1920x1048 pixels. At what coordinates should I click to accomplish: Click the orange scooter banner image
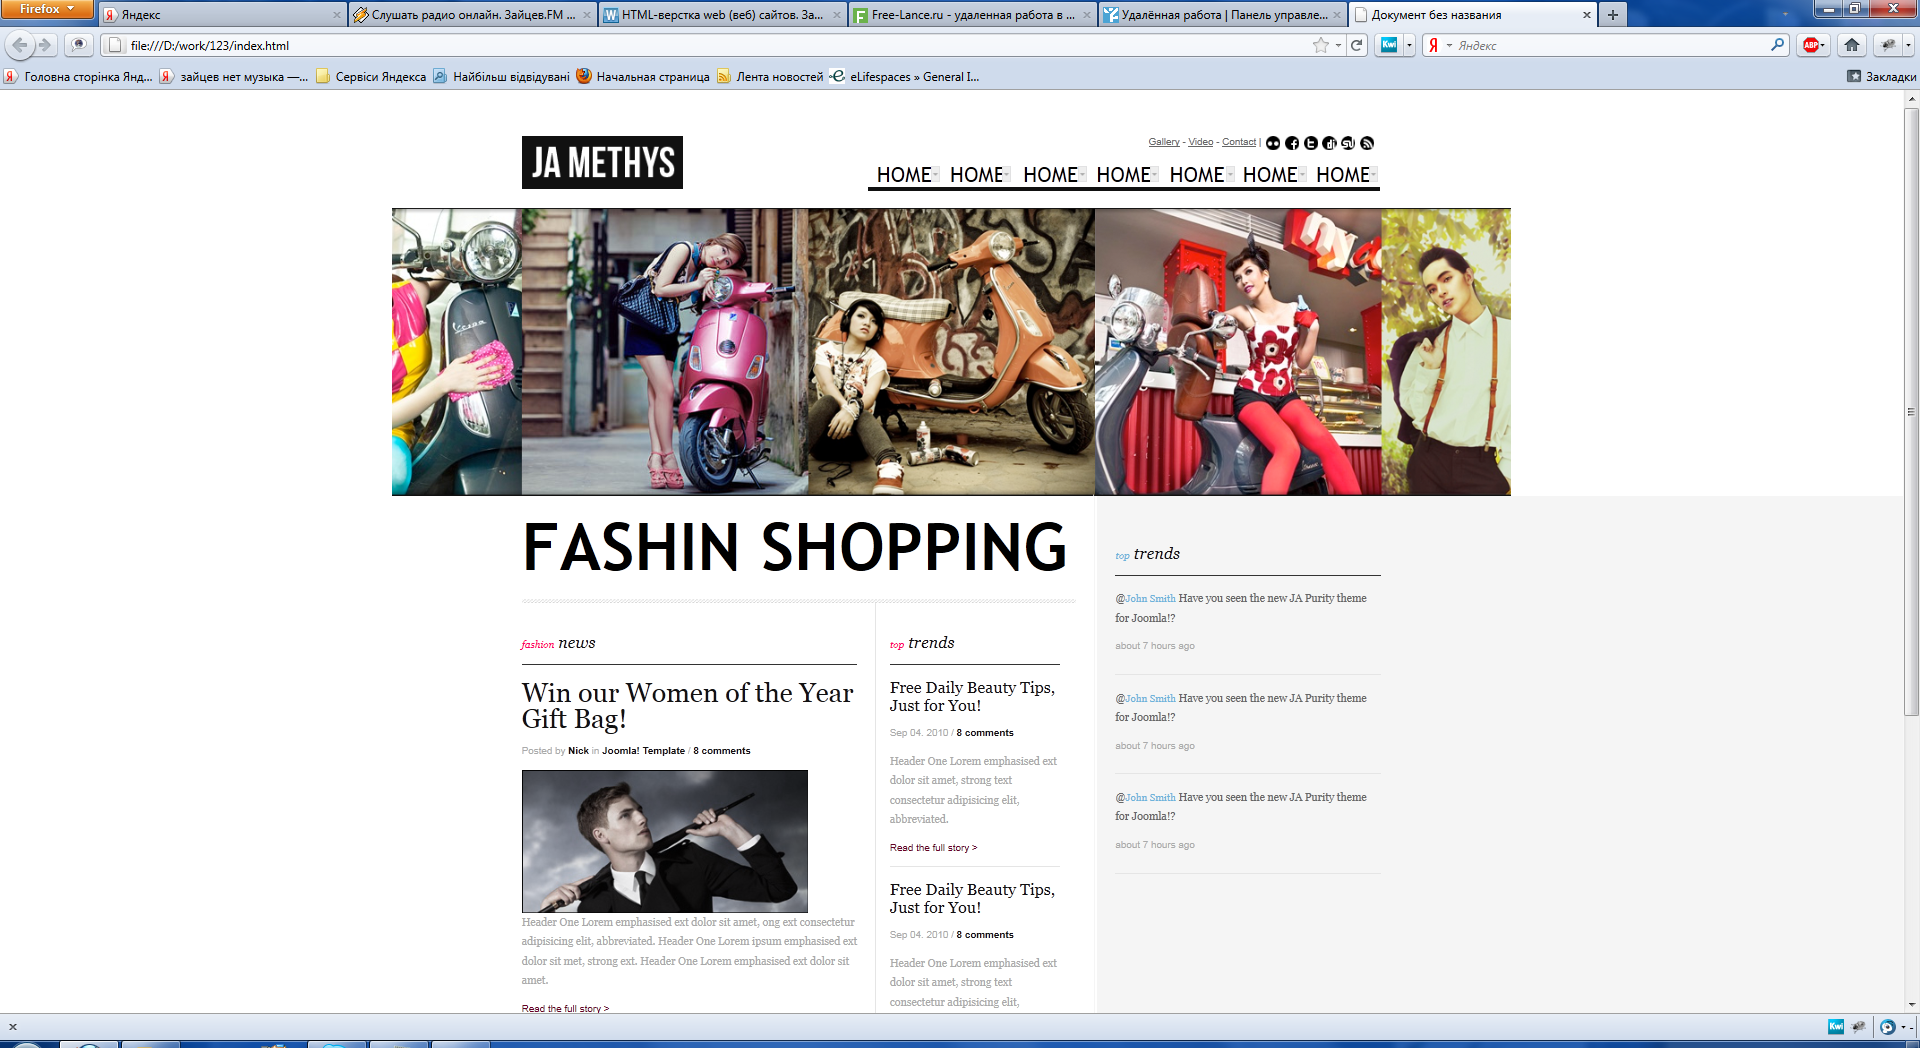[951, 352]
